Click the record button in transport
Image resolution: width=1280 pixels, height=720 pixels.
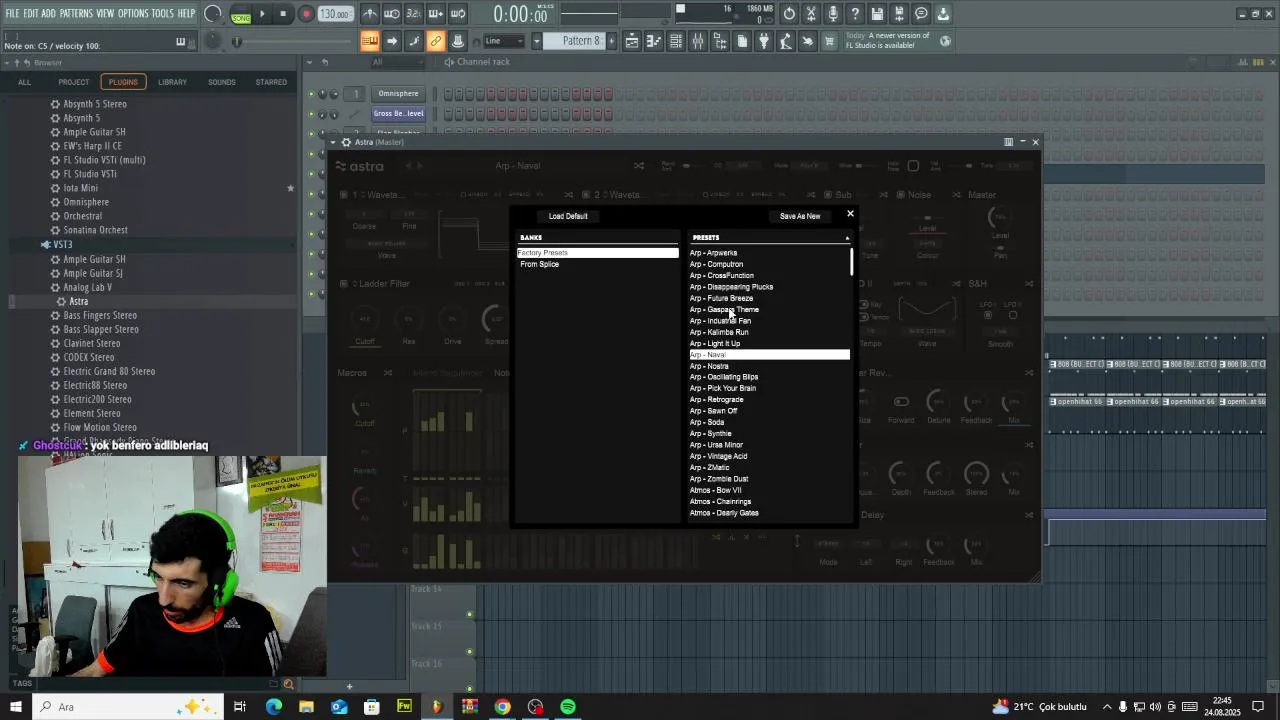pyautogui.click(x=306, y=14)
